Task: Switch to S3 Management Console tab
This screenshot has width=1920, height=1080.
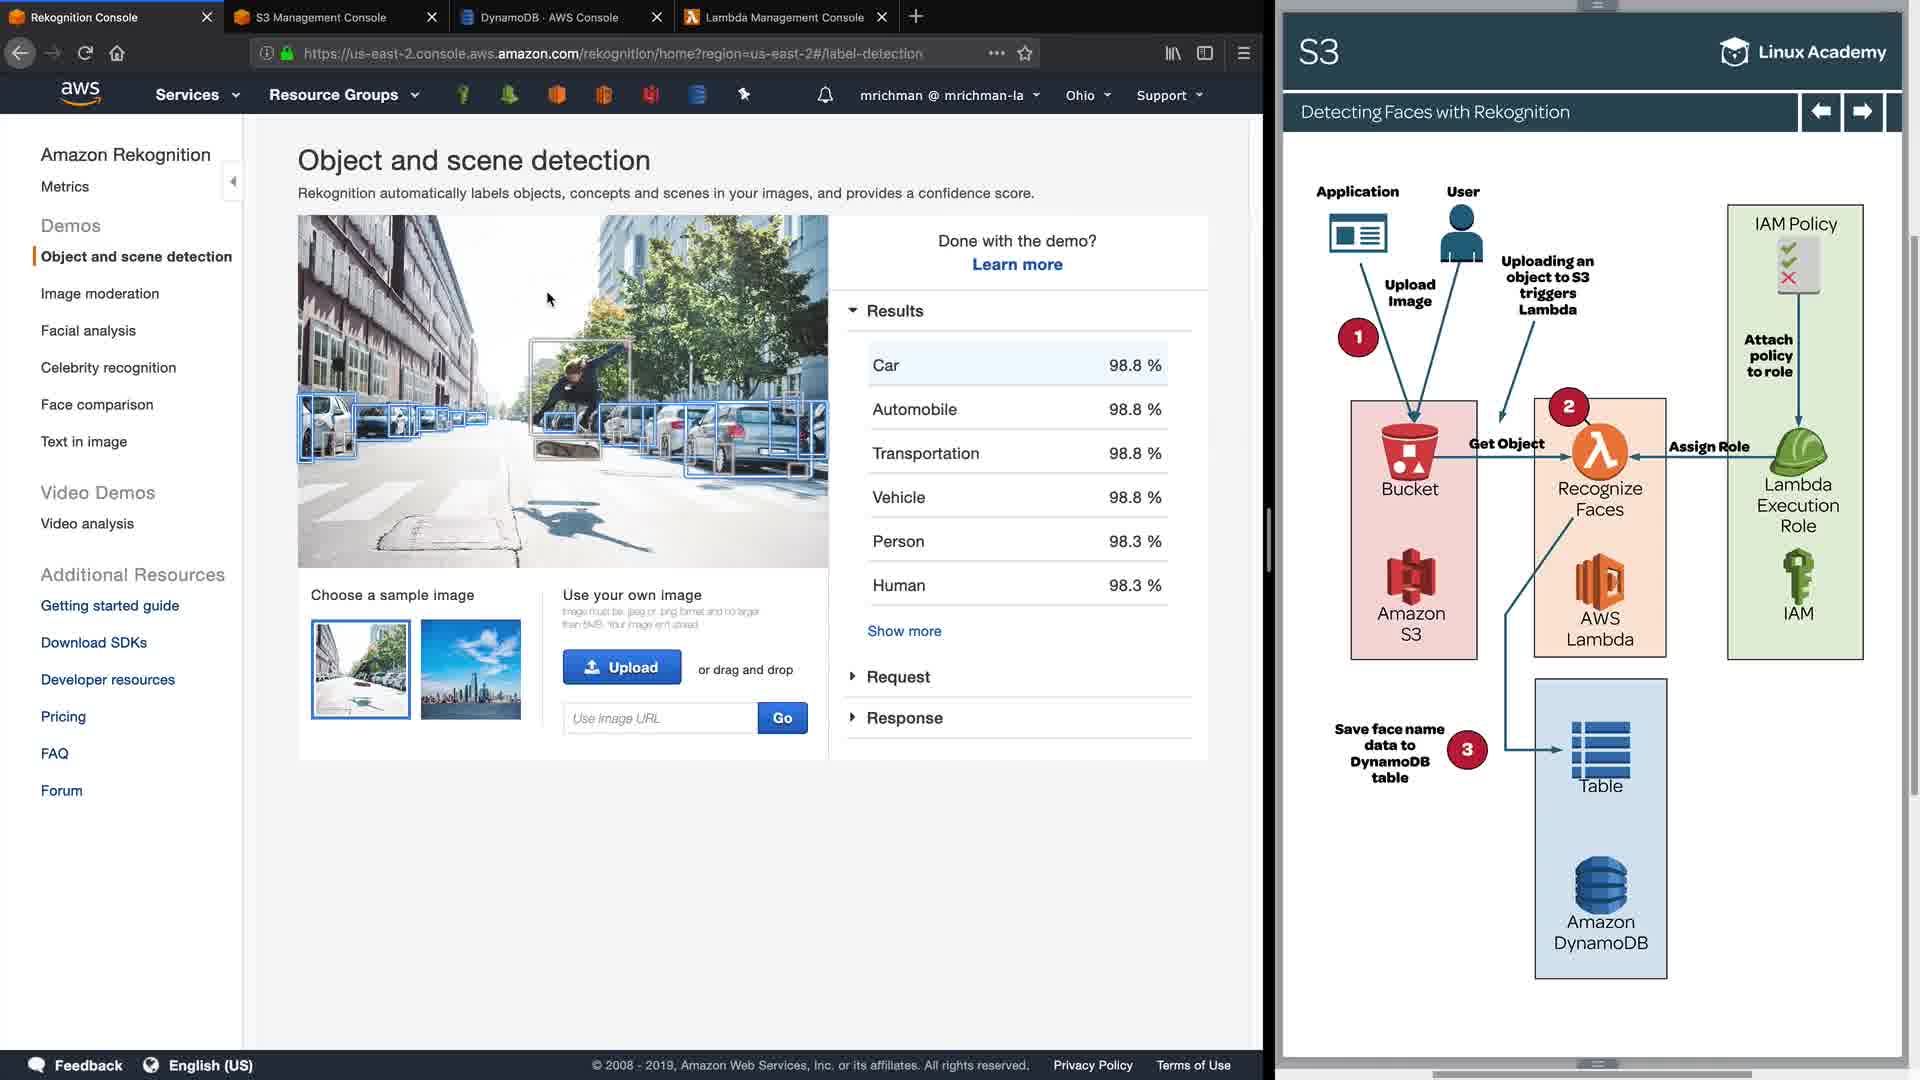Action: [x=320, y=17]
